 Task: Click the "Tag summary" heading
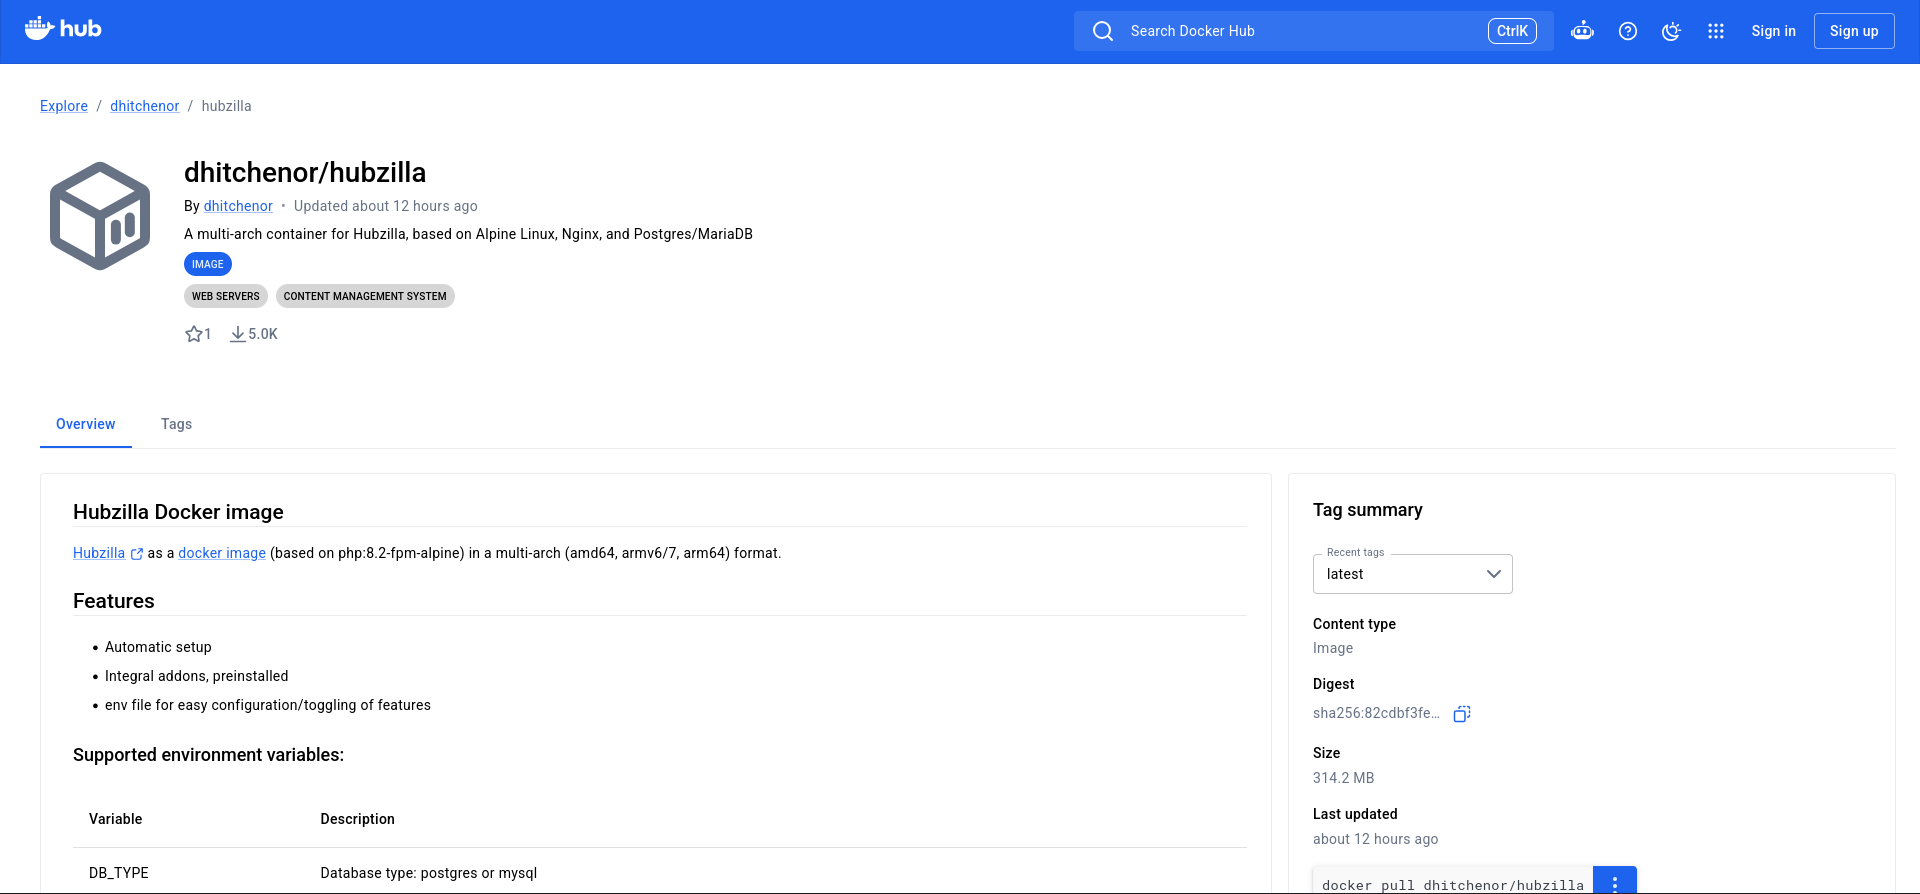coord(1368,510)
